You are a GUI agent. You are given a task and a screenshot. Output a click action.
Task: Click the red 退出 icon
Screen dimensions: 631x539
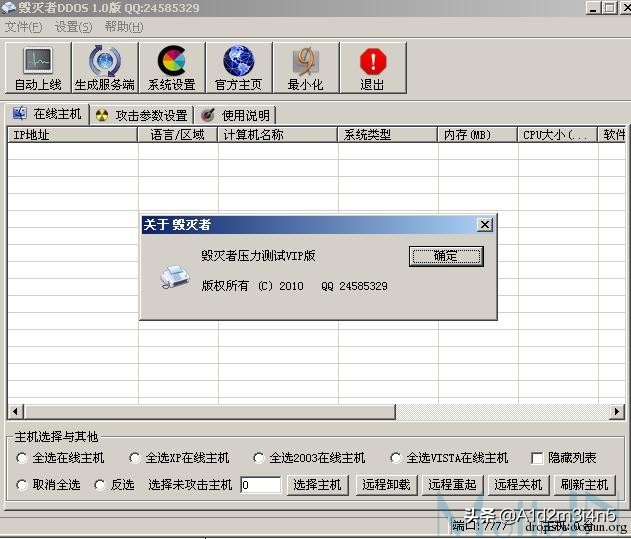click(373, 68)
